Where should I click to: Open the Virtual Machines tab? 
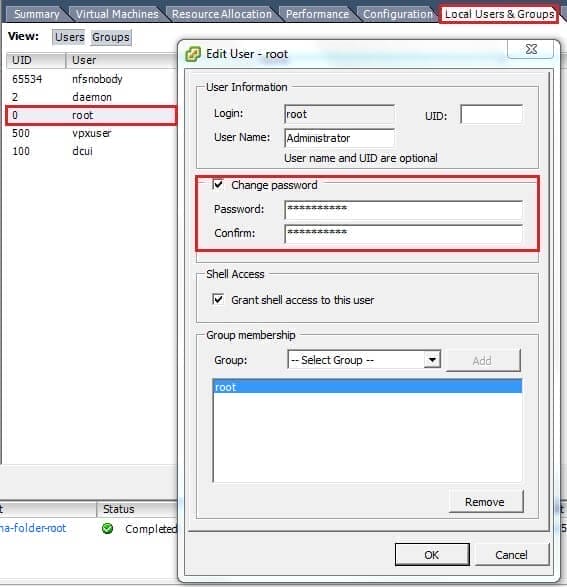[x=117, y=14]
